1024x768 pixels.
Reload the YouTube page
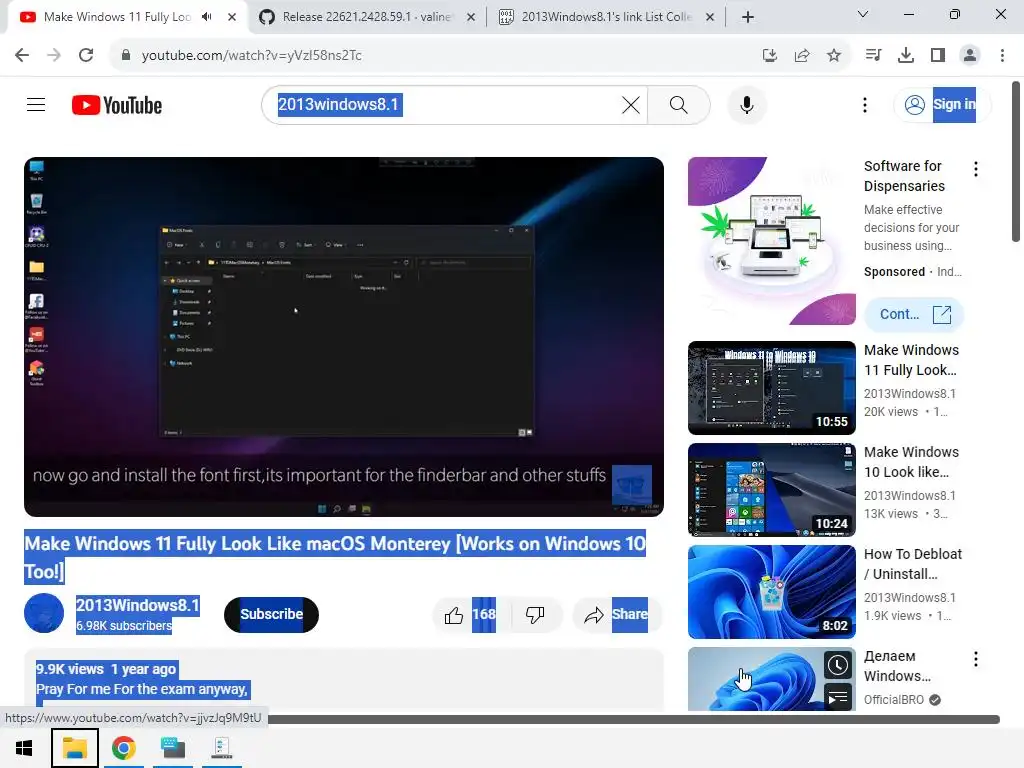click(86, 55)
